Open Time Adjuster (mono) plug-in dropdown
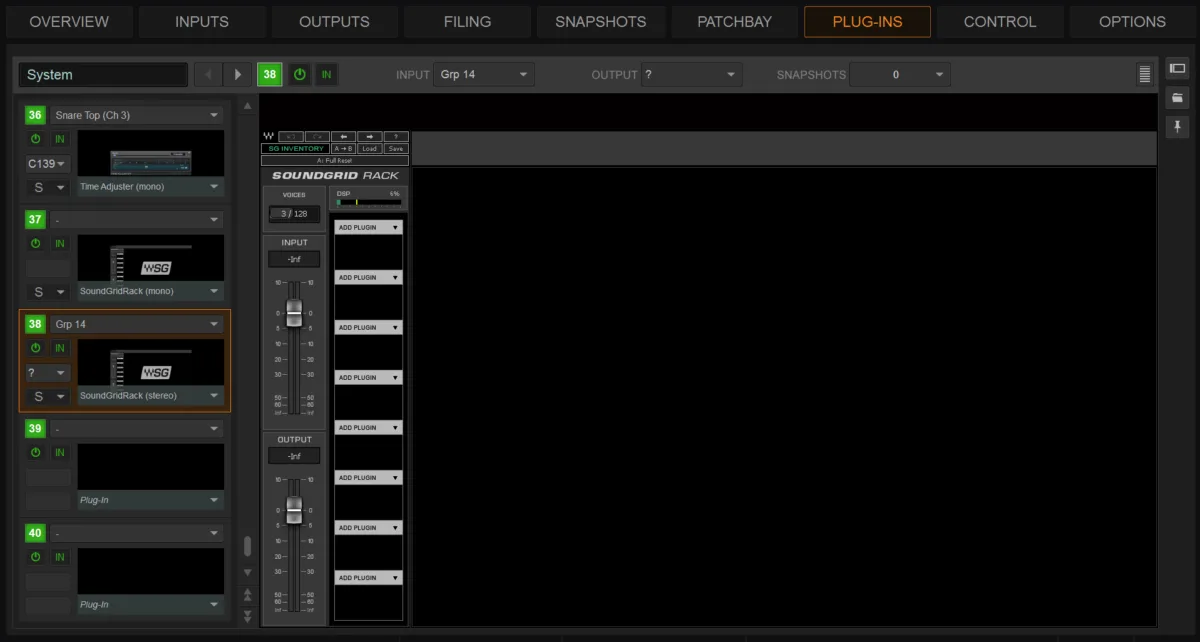 [151, 187]
